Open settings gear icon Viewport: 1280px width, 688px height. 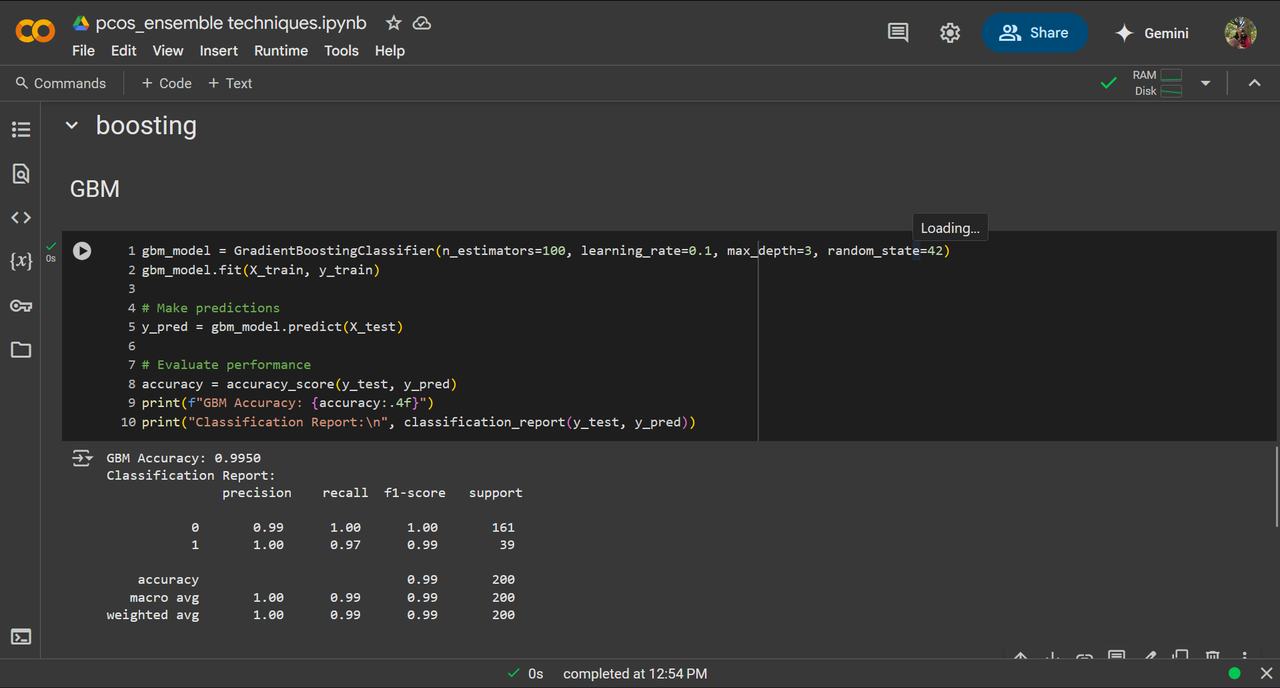coord(950,33)
